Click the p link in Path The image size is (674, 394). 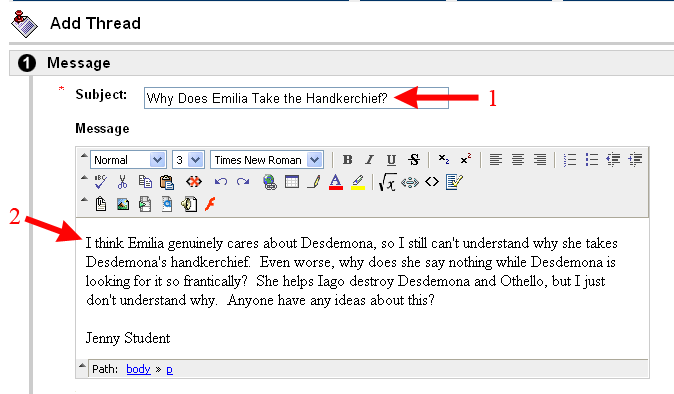(x=169, y=370)
